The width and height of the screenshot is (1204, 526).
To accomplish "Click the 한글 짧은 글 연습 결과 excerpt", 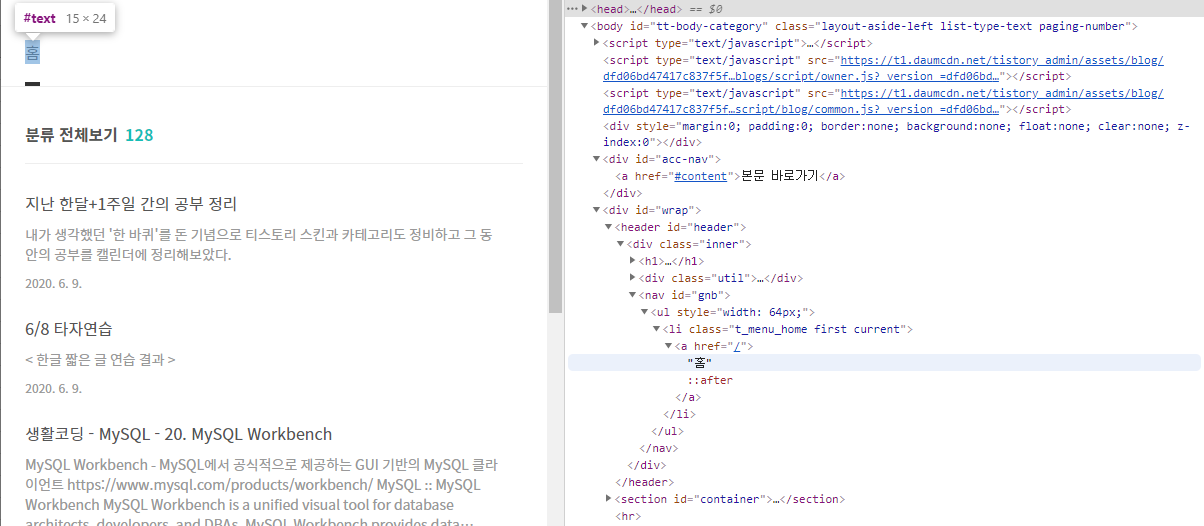I will 100,359.
